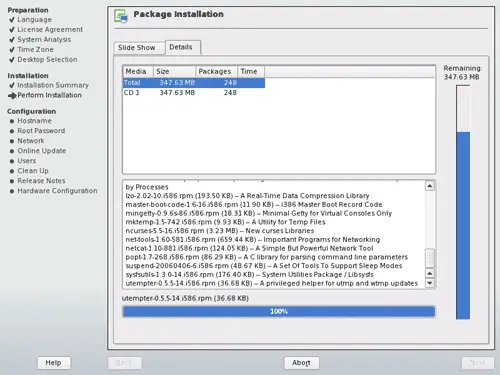Click the master-boot-code log line
The width and height of the screenshot is (500, 375).
(x=254, y=205)
